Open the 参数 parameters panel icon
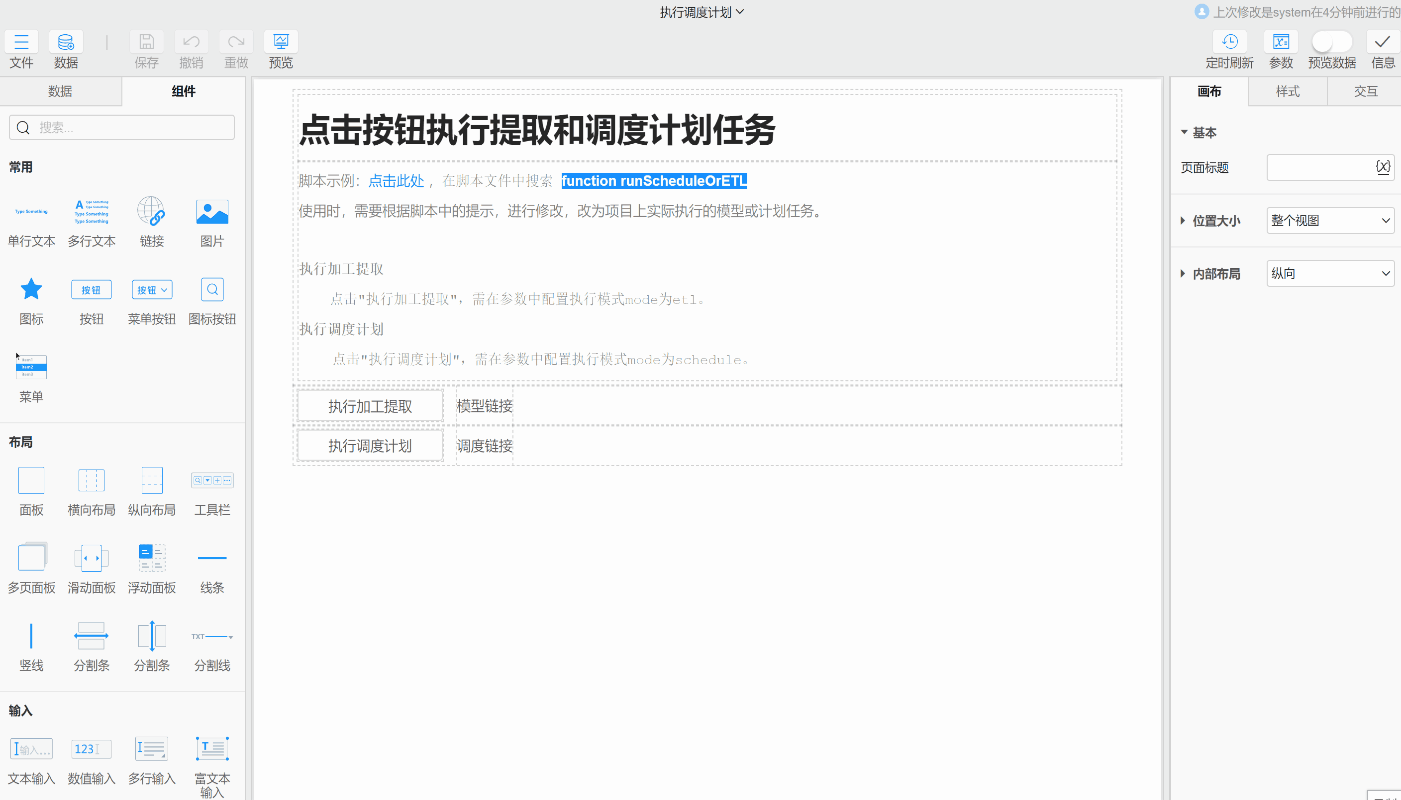The width and height of the screenshot is (1401, 800). 1281,42
